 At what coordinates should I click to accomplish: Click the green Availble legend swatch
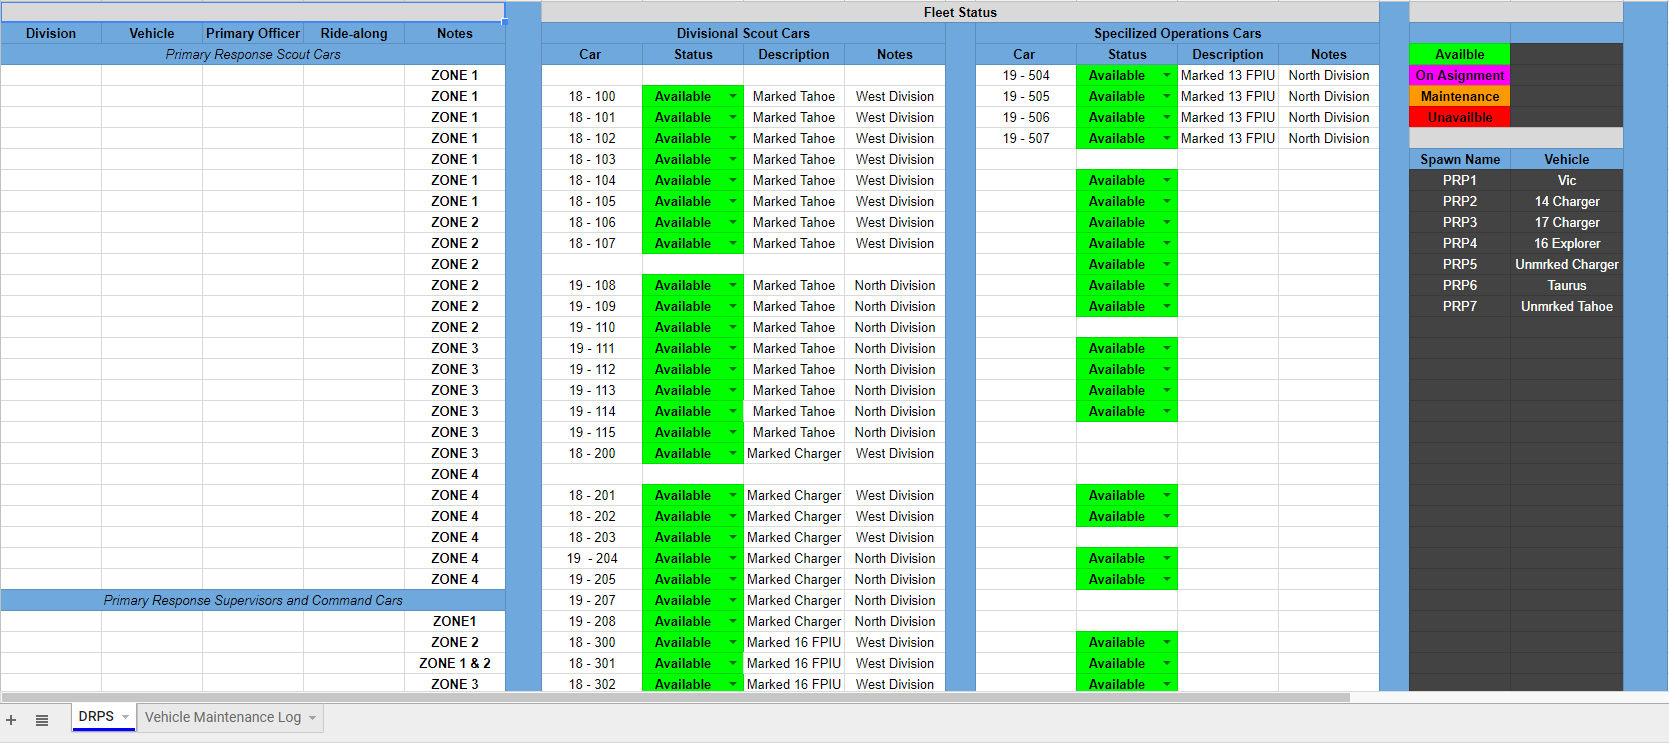pyautogui.click(x=1459, y=55)
